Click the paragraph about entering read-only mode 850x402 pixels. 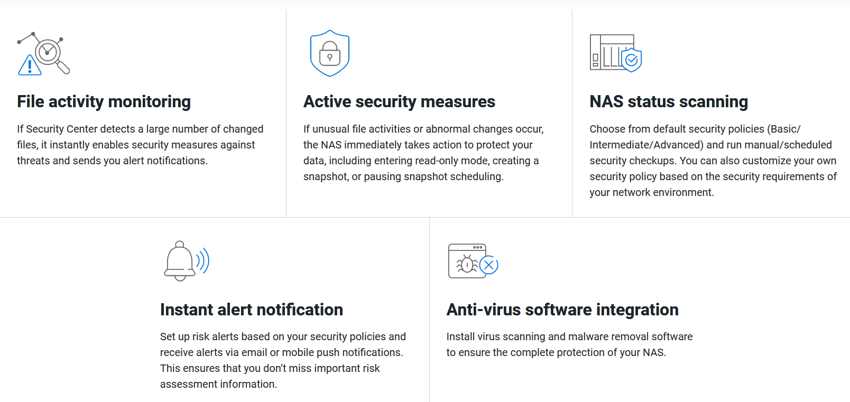(423, 153)
